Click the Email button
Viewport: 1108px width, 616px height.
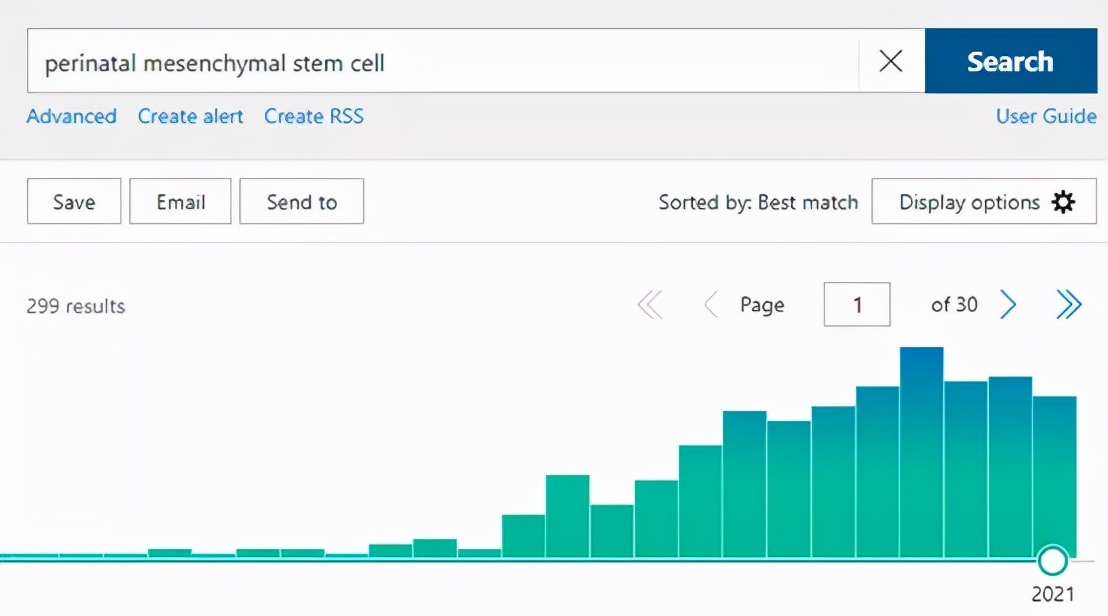(x=180, y=202)
